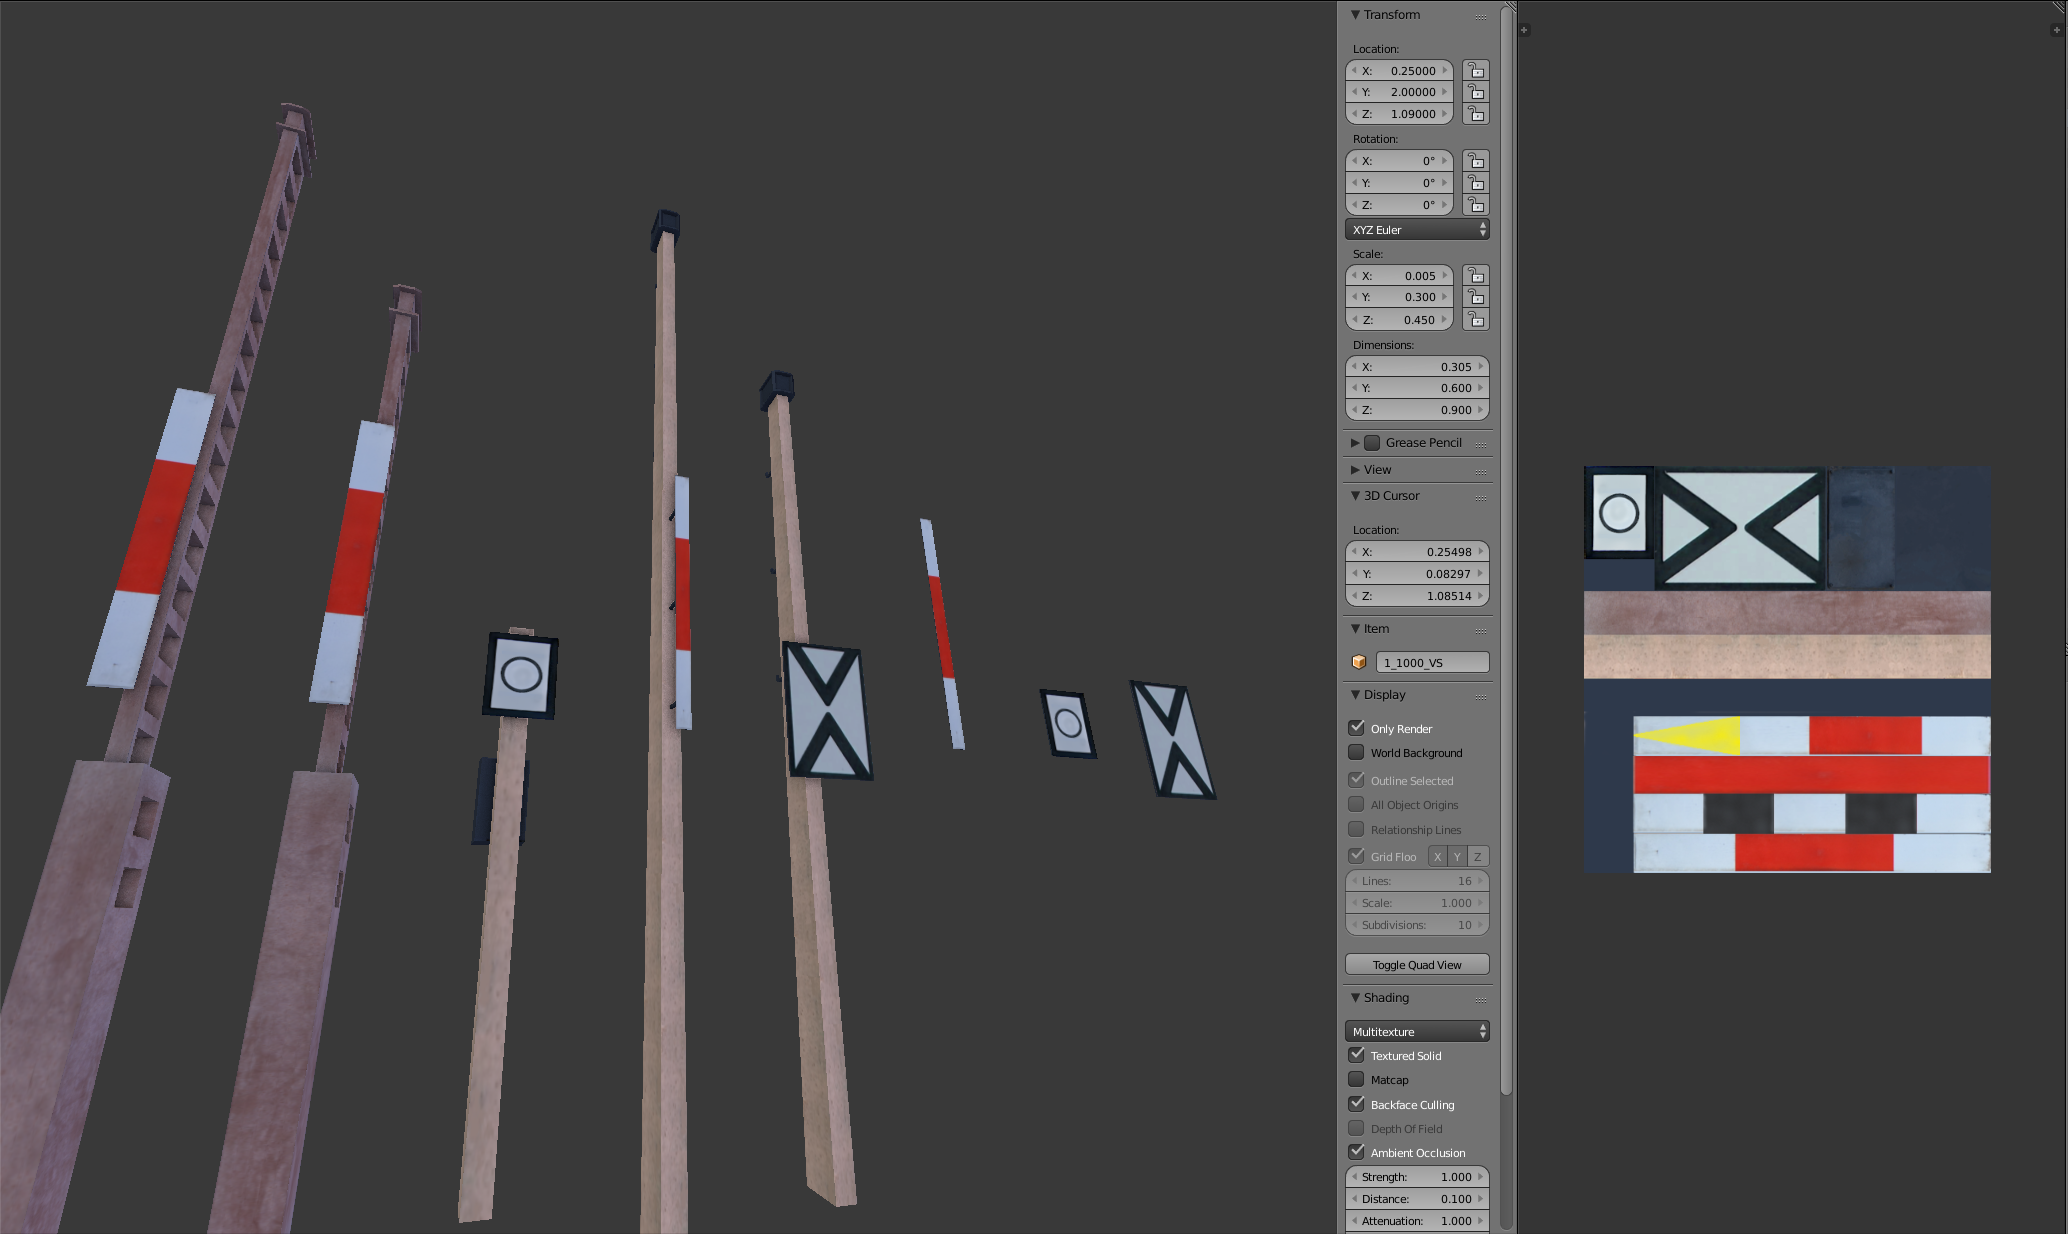The image size is (2068, 1234).
Task: Grab the Transform panel drag handle
Action: coord(1480,16)
